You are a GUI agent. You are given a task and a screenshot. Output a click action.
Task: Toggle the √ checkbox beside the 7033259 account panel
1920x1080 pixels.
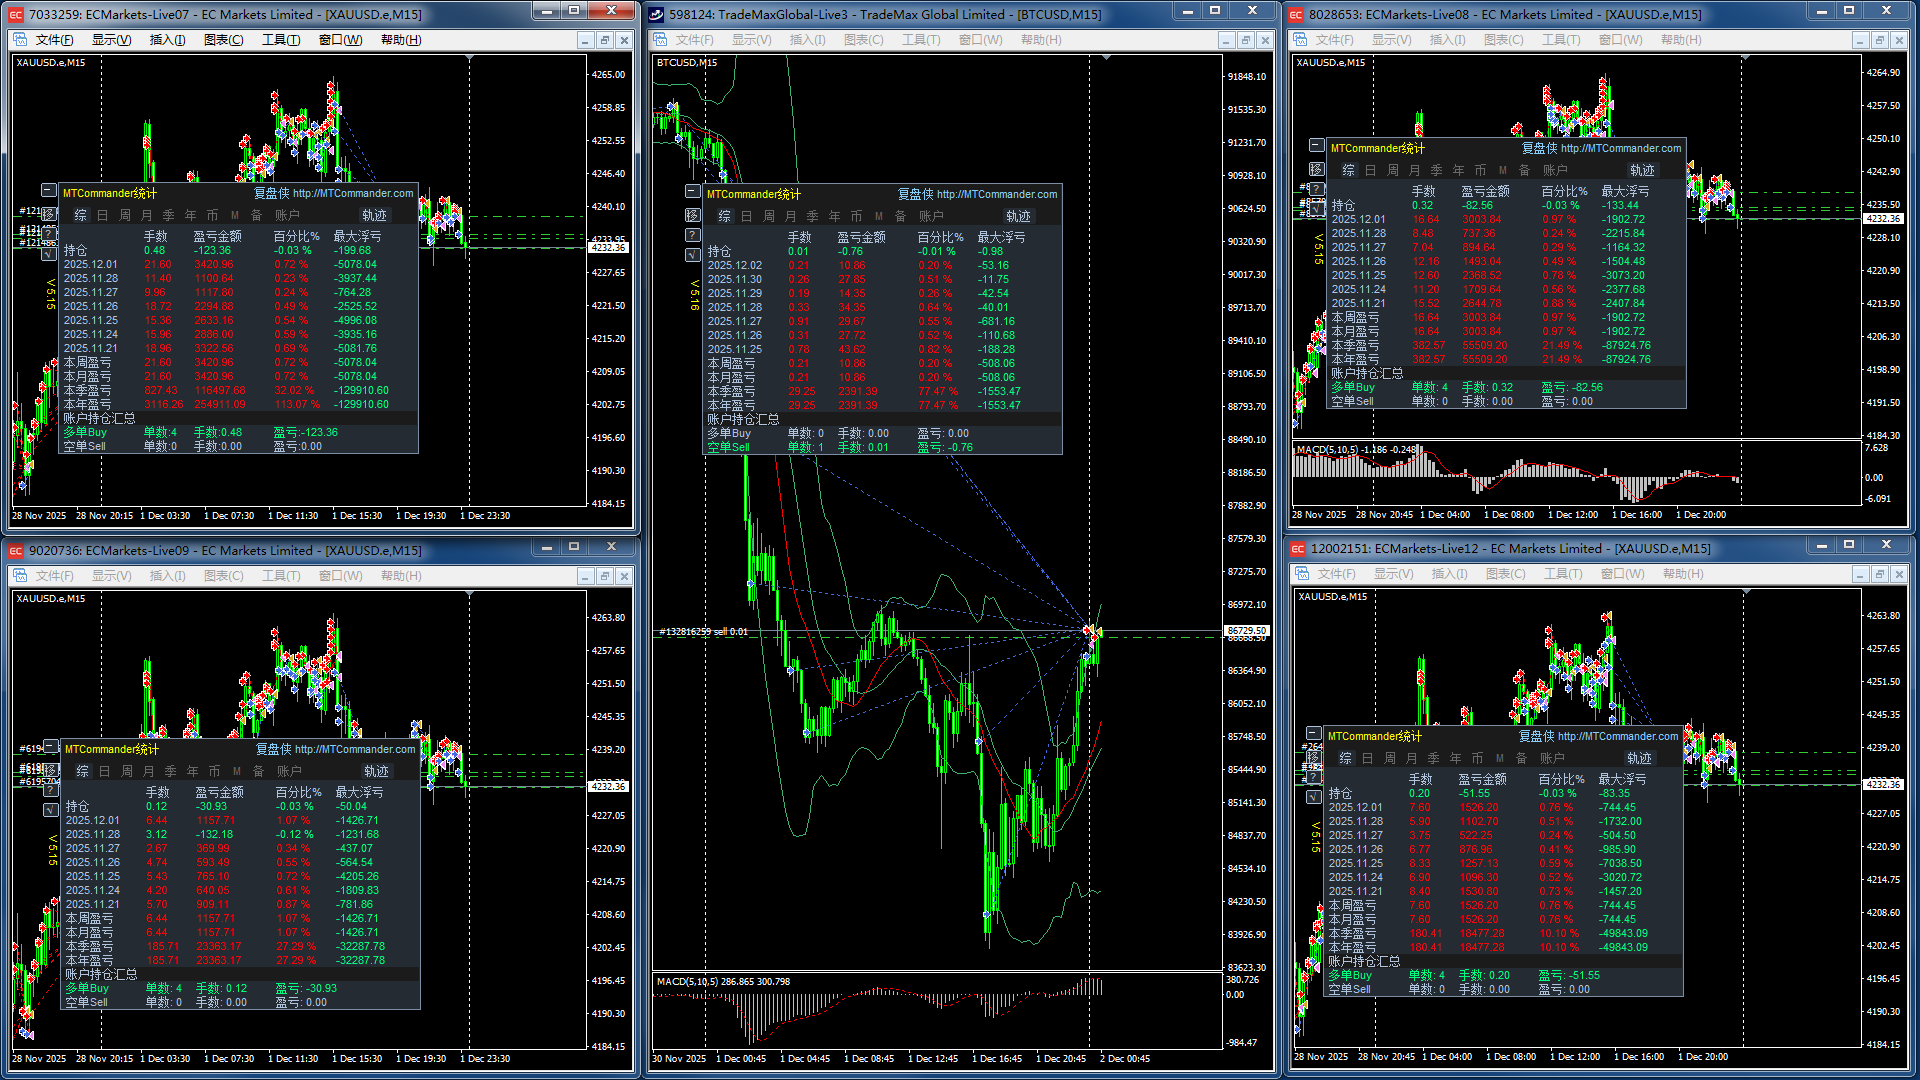pos(48,254)
